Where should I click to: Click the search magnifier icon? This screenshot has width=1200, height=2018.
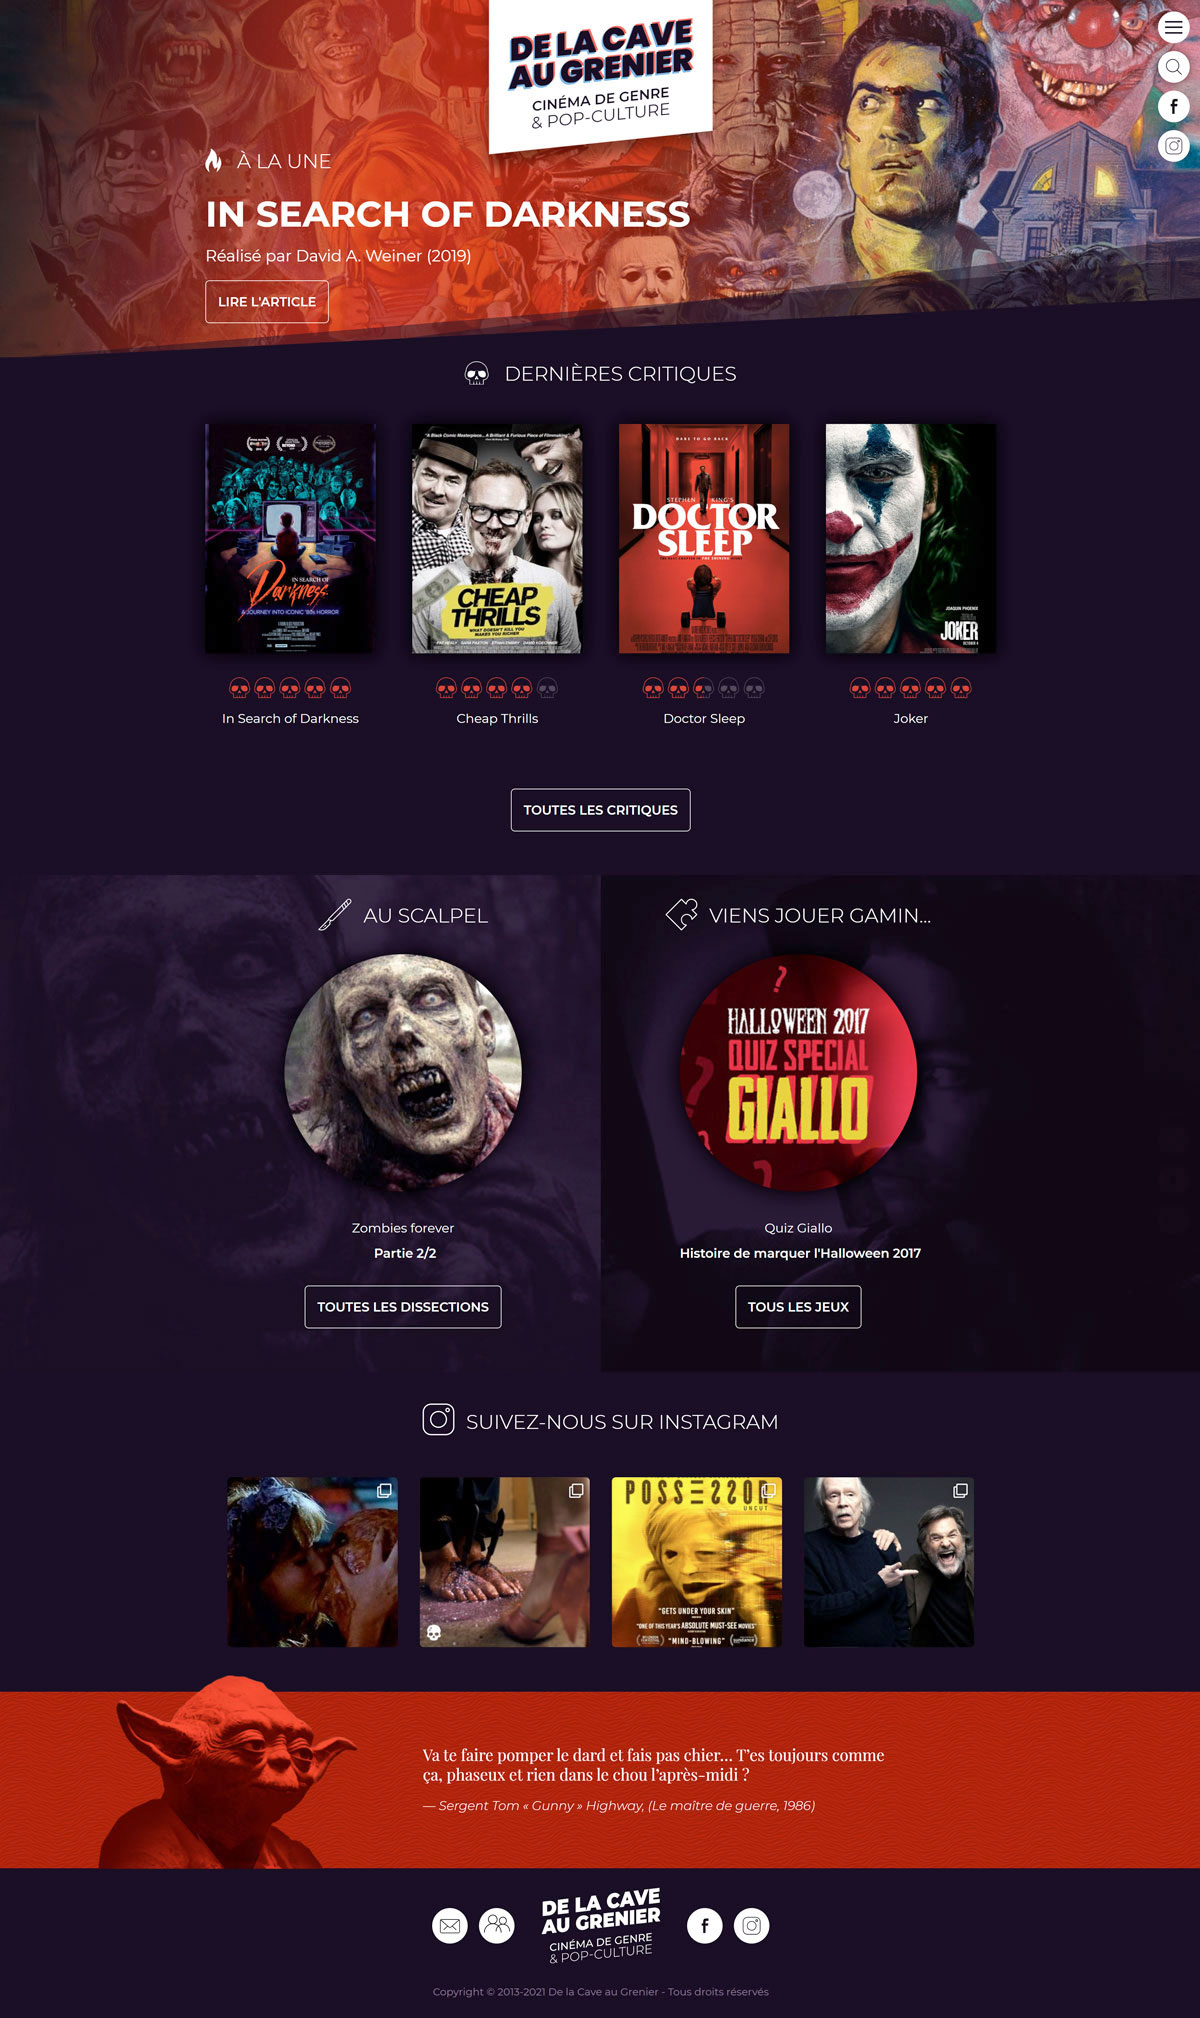pos(1173,67)
